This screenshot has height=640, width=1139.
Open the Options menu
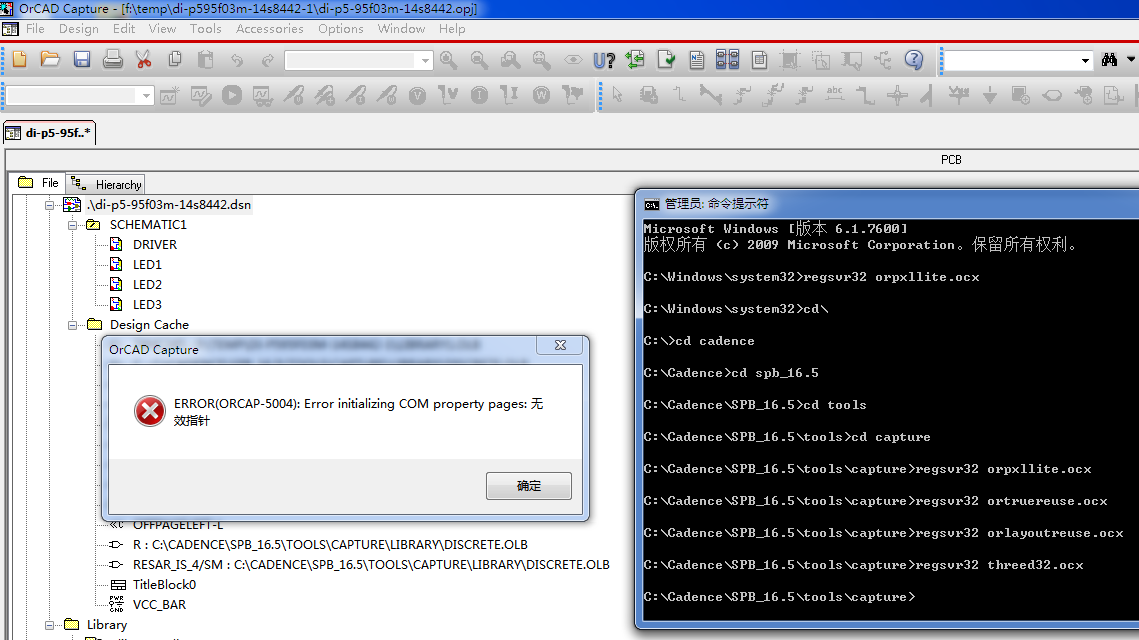341,29
